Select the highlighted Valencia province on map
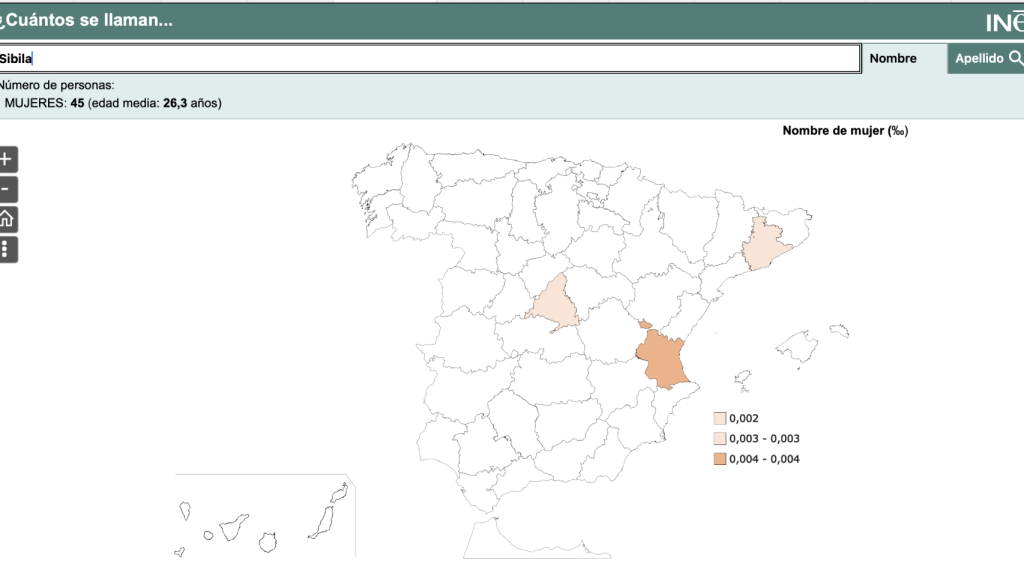1024x576 pixels. (664, 360)
